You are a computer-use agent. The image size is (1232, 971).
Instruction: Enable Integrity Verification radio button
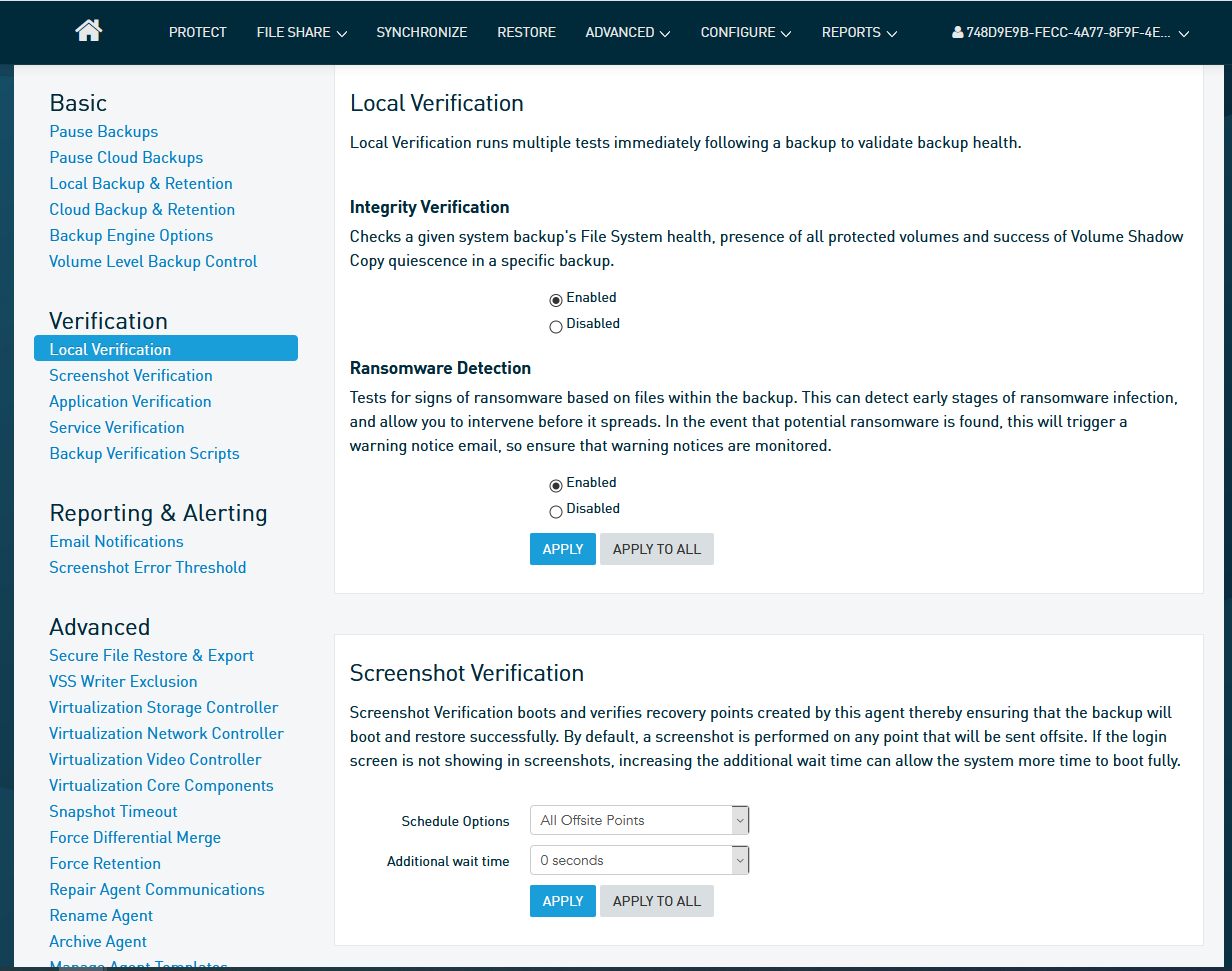click(556, 300)
